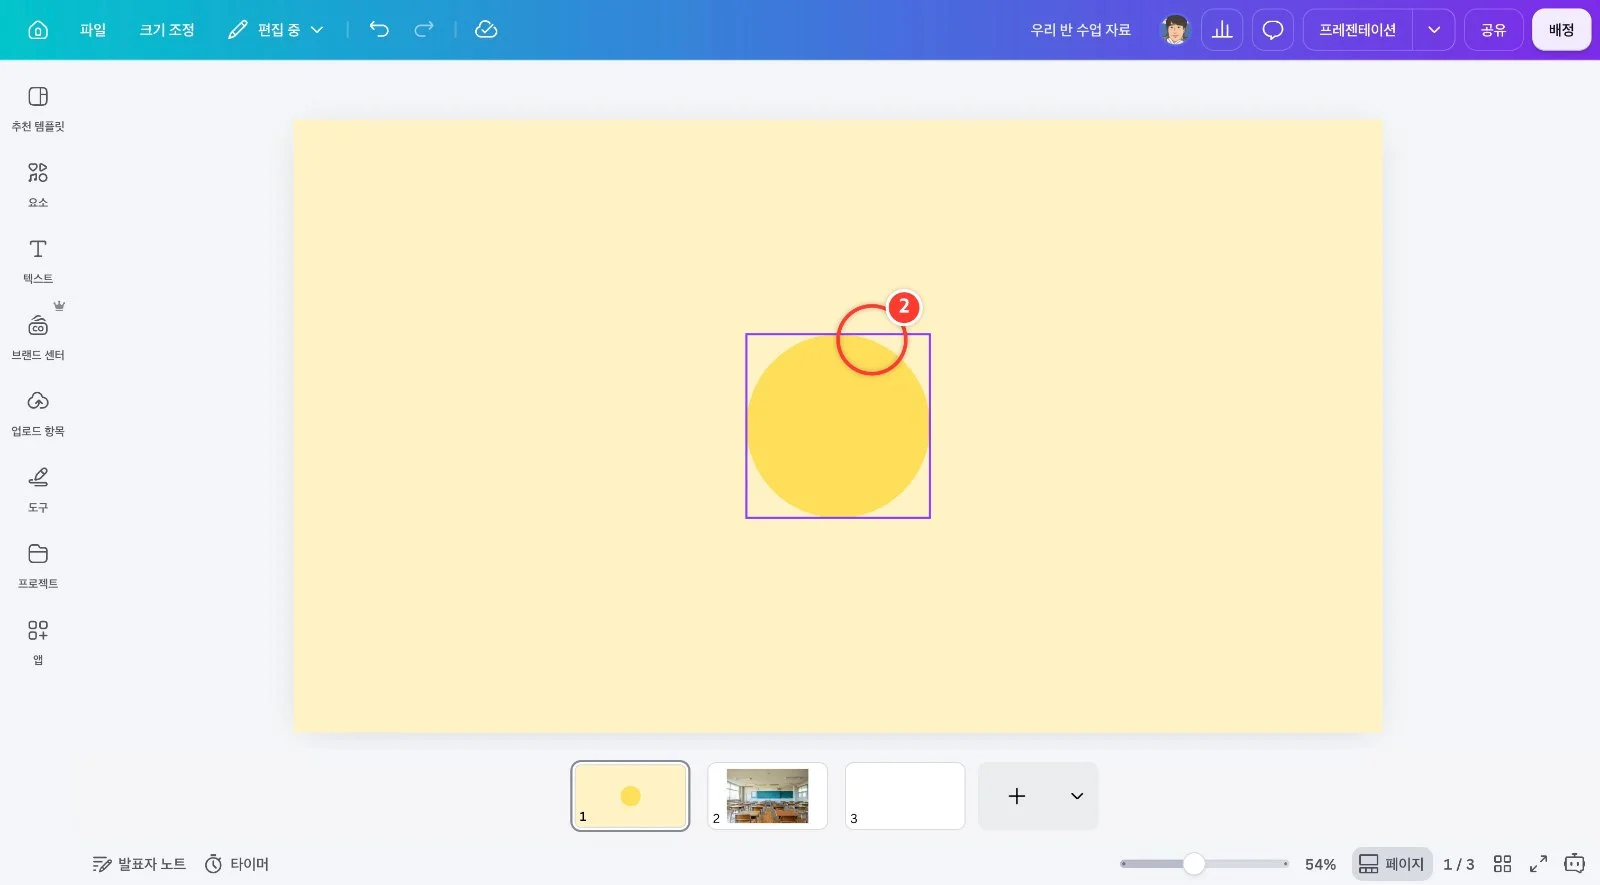Screen dimensions: 1600x885
Task: Open 프로젝트 projects panel
Action: pyautogui.click(x=38, y=566)
